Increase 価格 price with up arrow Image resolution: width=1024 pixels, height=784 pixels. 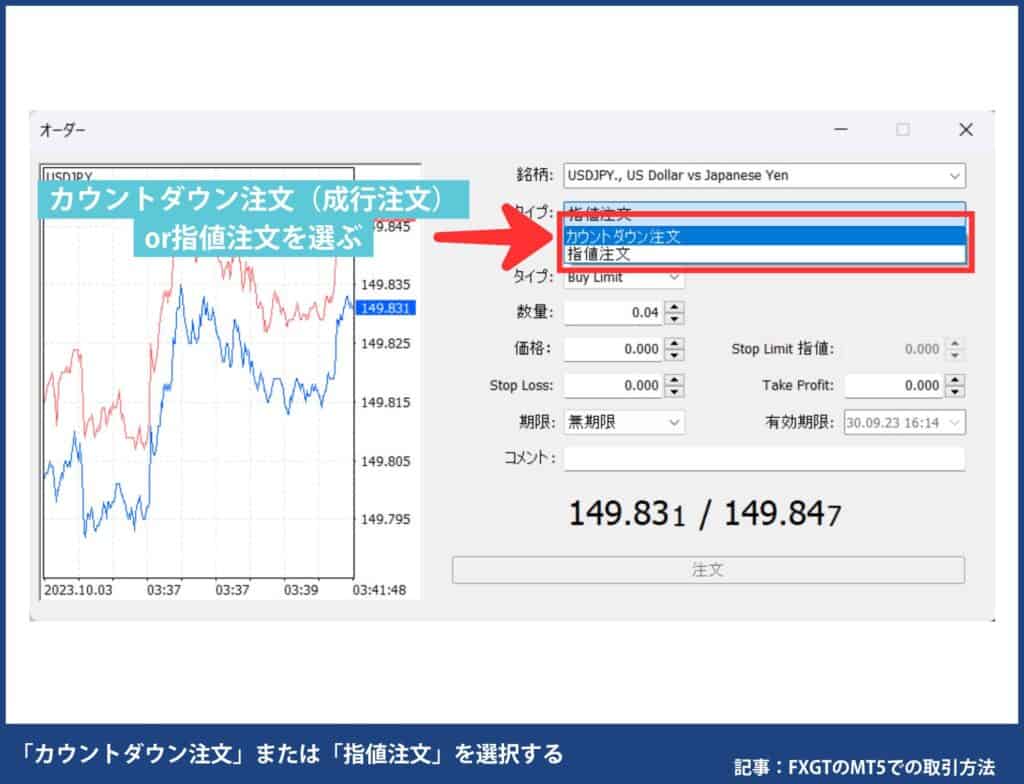[674, 343]
